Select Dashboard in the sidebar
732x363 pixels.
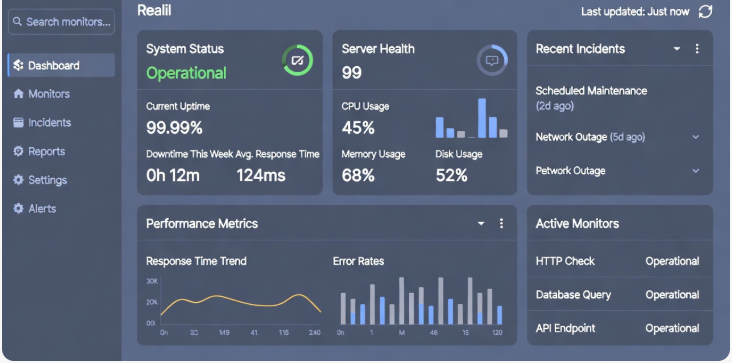61,65
